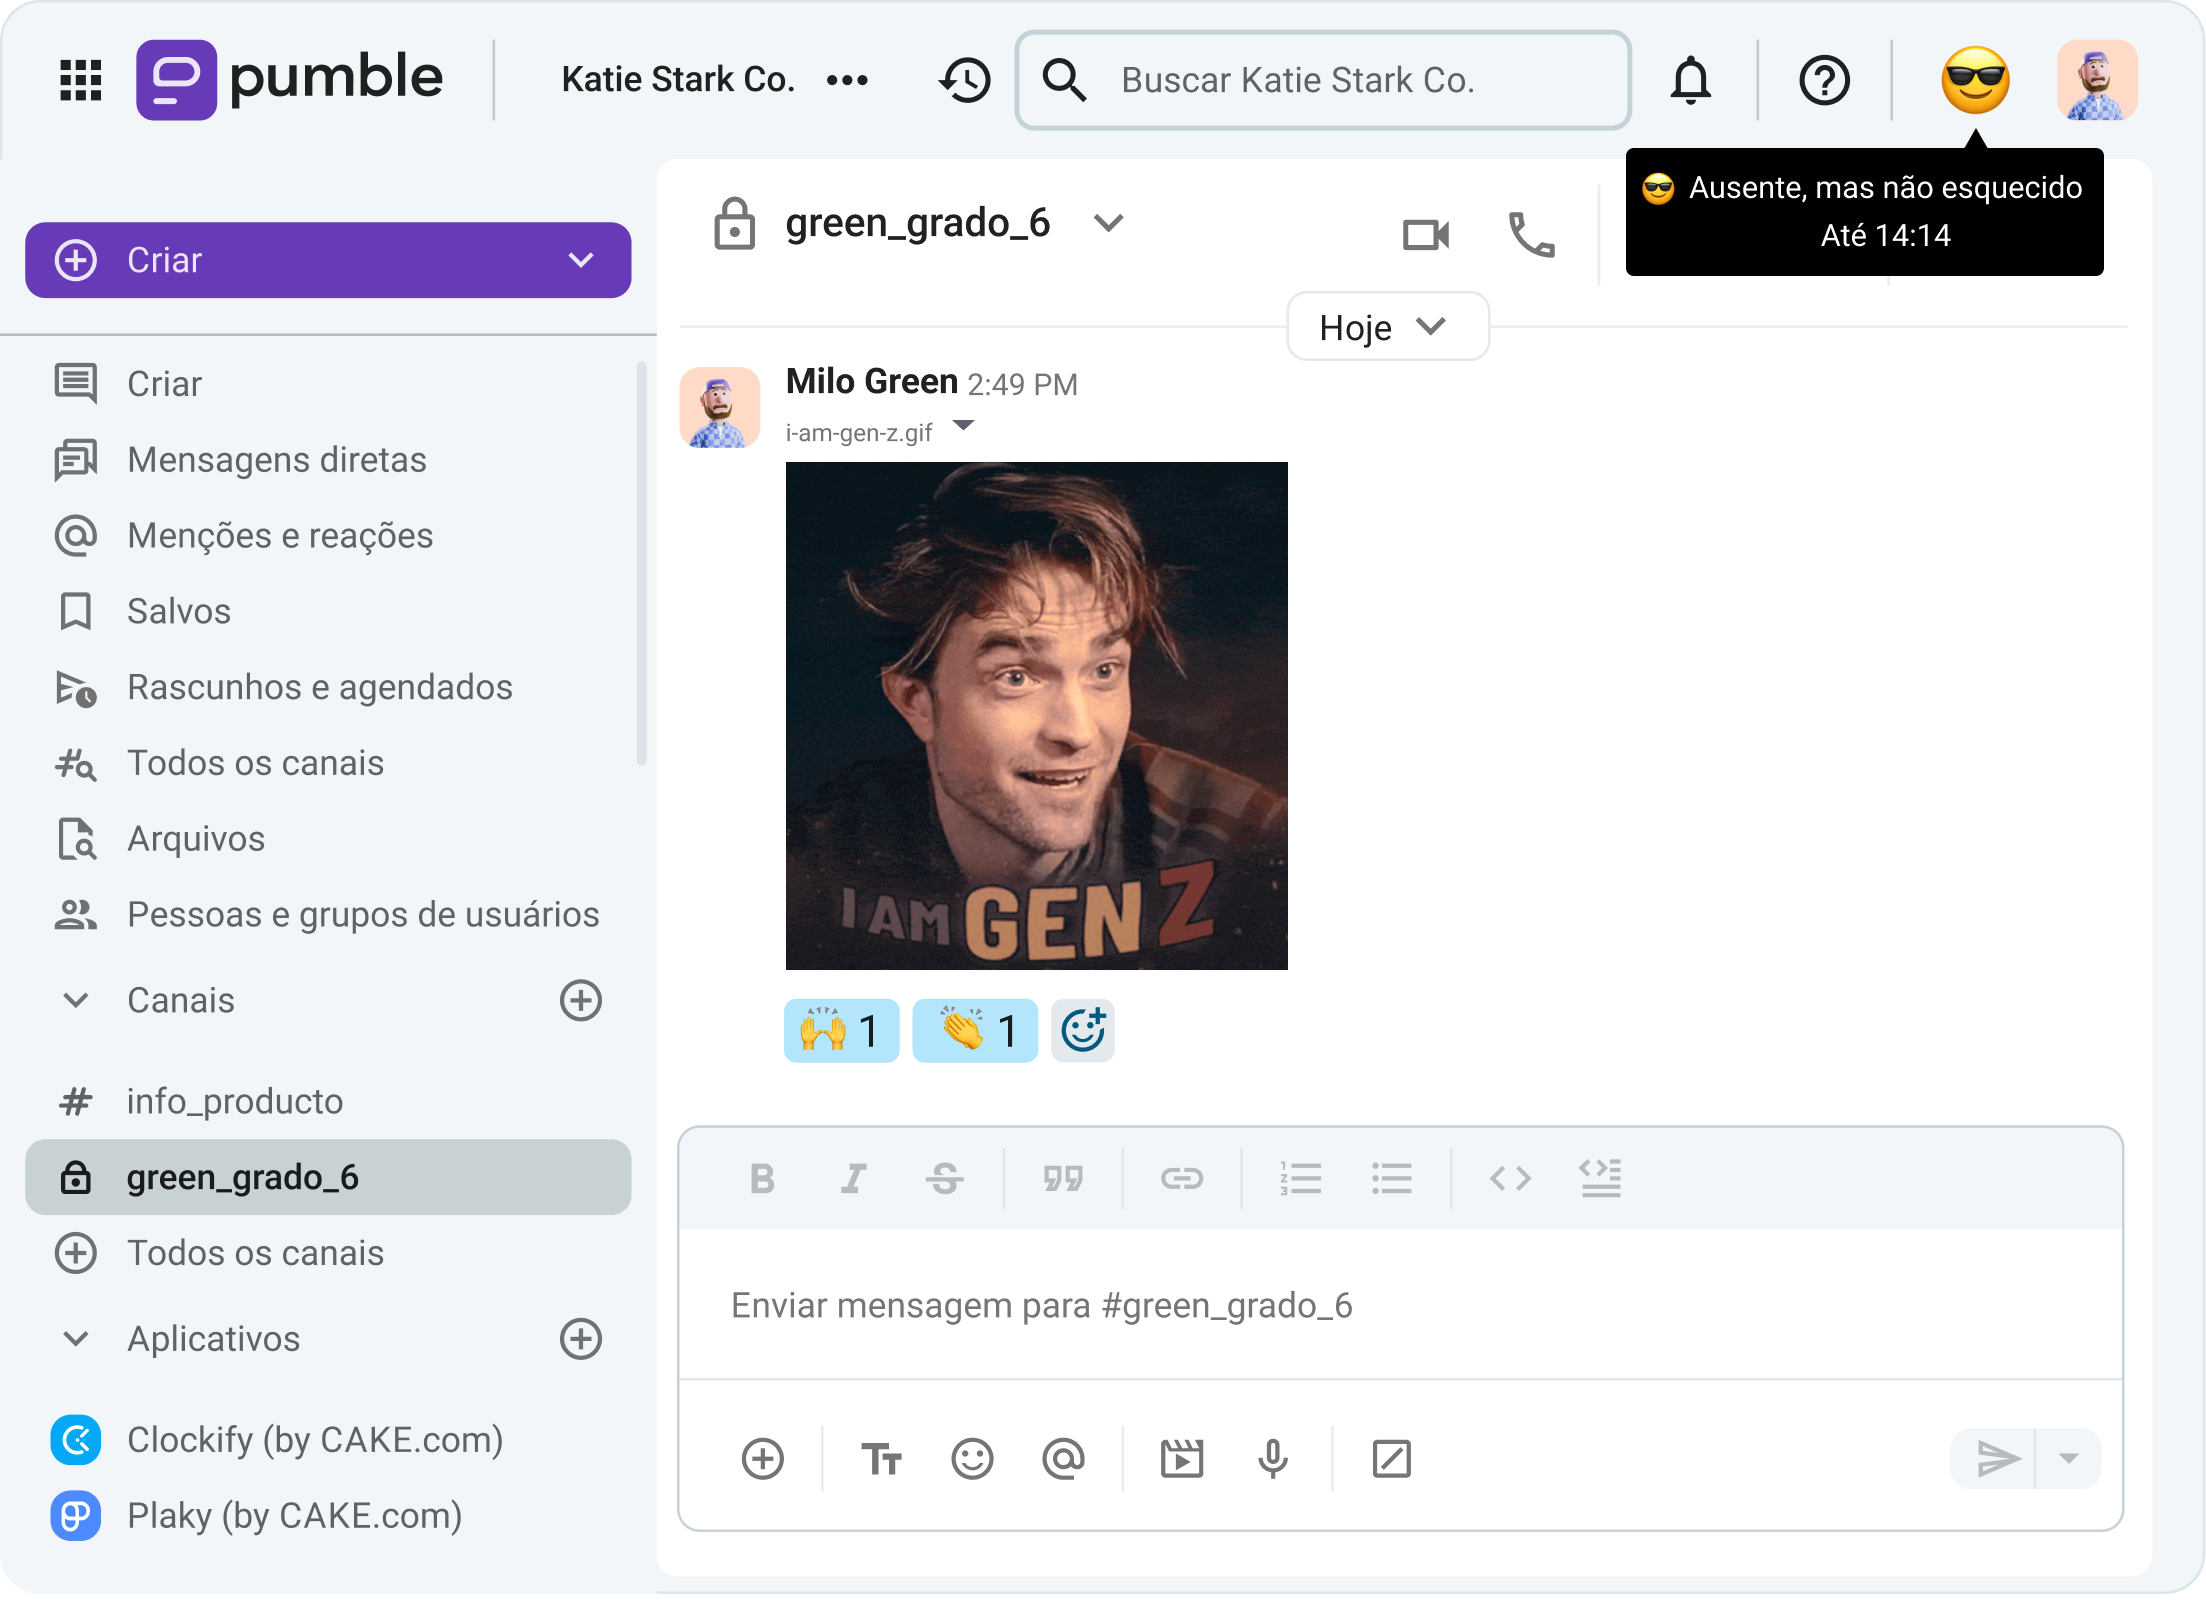The height and width of the screenshot is (1612, 2206).
Task: Select the info_producto channel
Action: point(328,1102)
